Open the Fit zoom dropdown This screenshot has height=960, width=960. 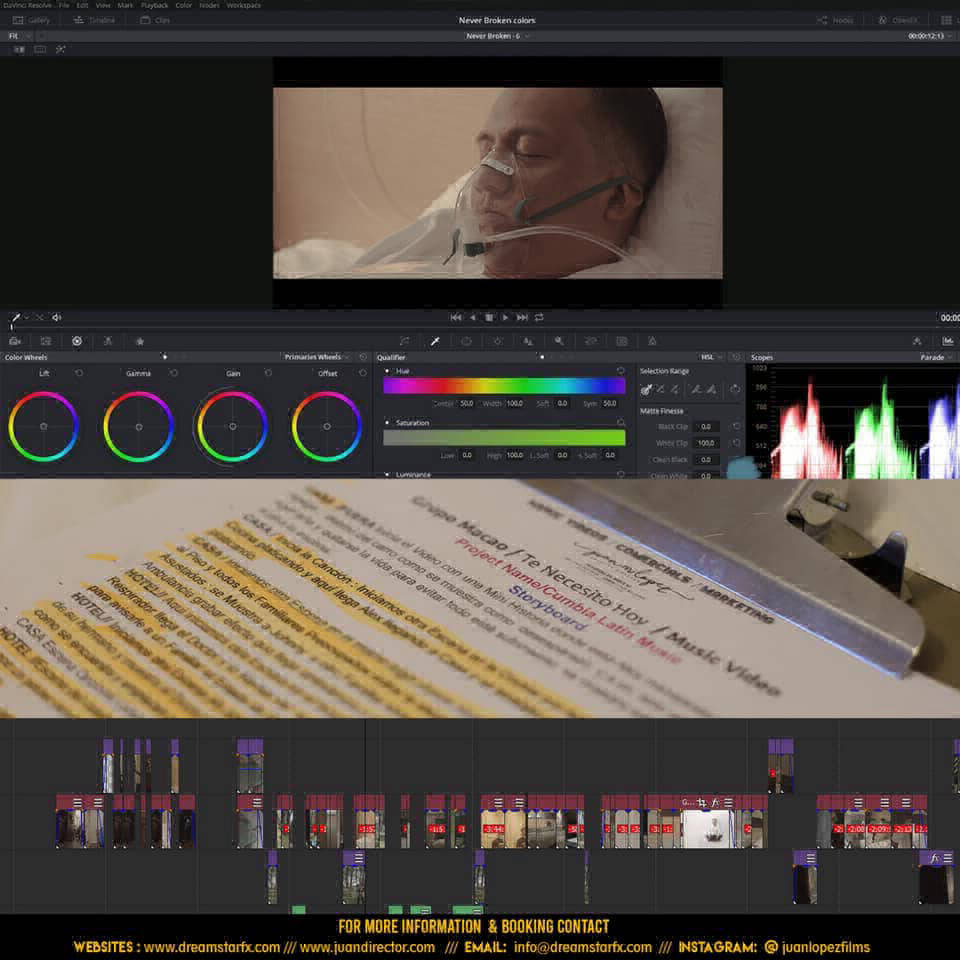(19, 36)
